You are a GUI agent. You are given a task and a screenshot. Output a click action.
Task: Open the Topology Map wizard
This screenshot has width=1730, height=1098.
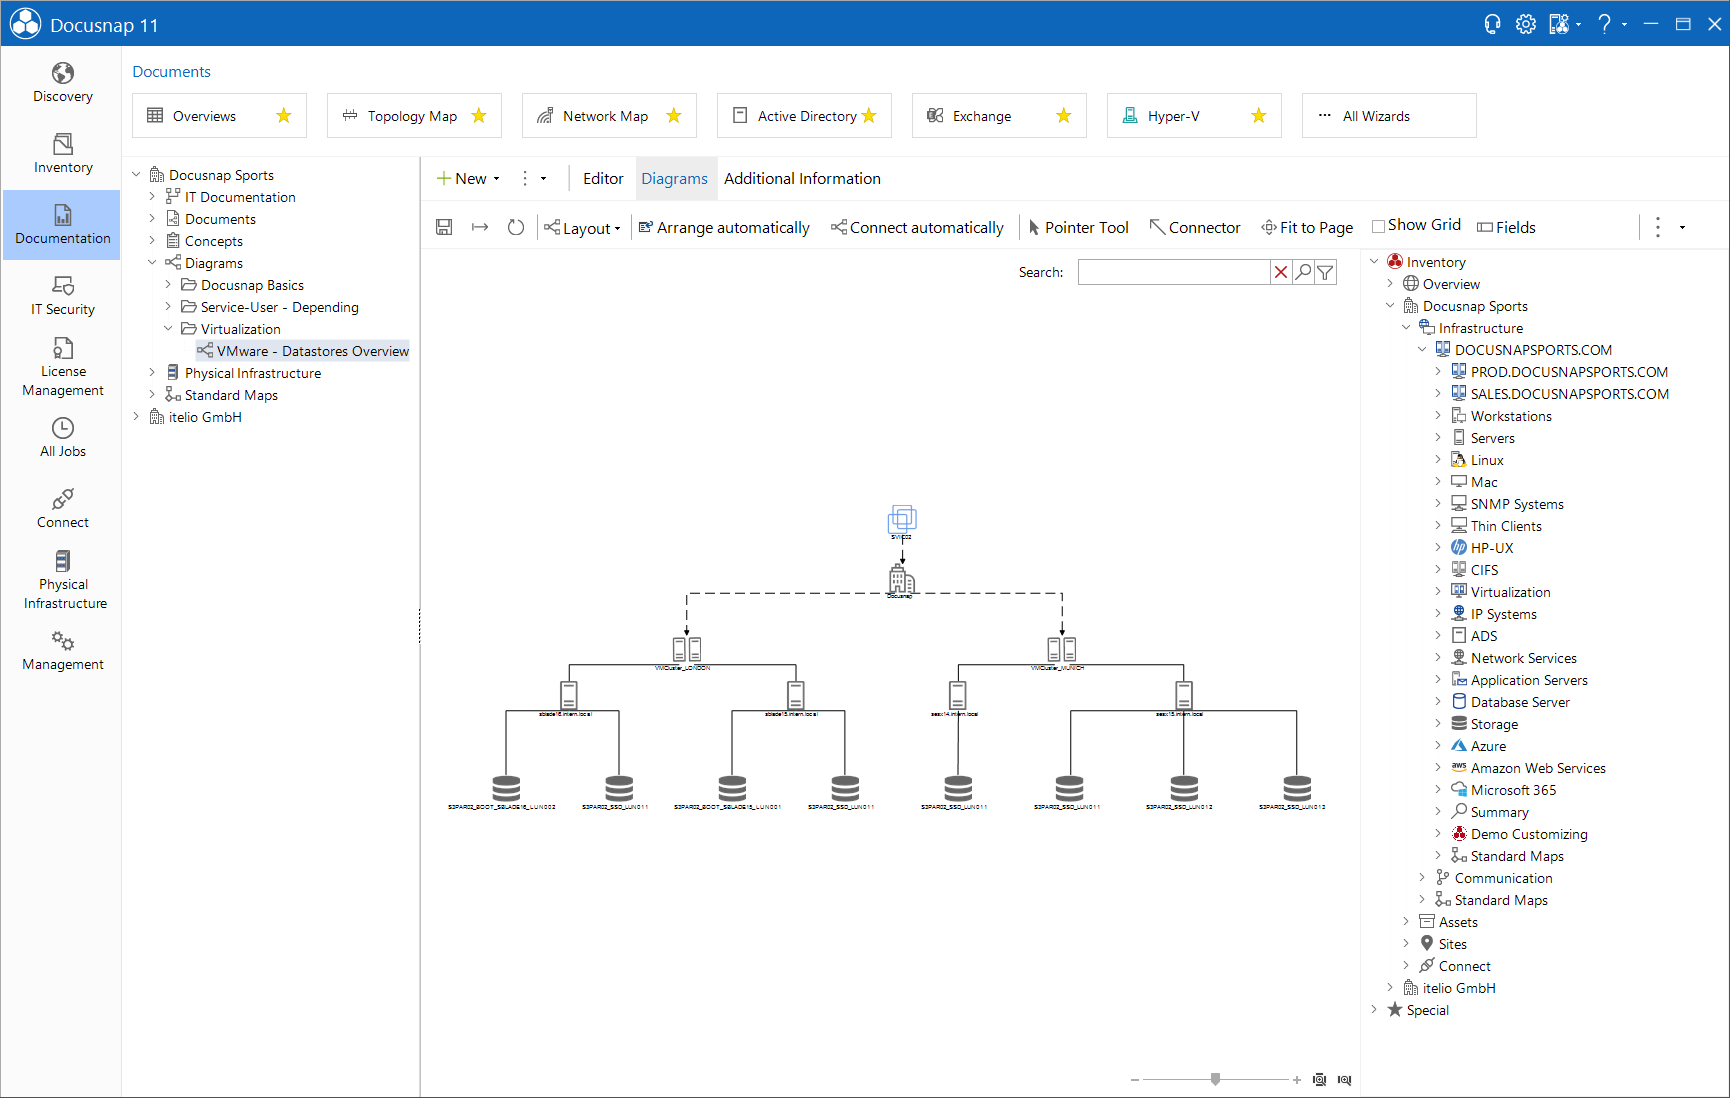(414, 116)
